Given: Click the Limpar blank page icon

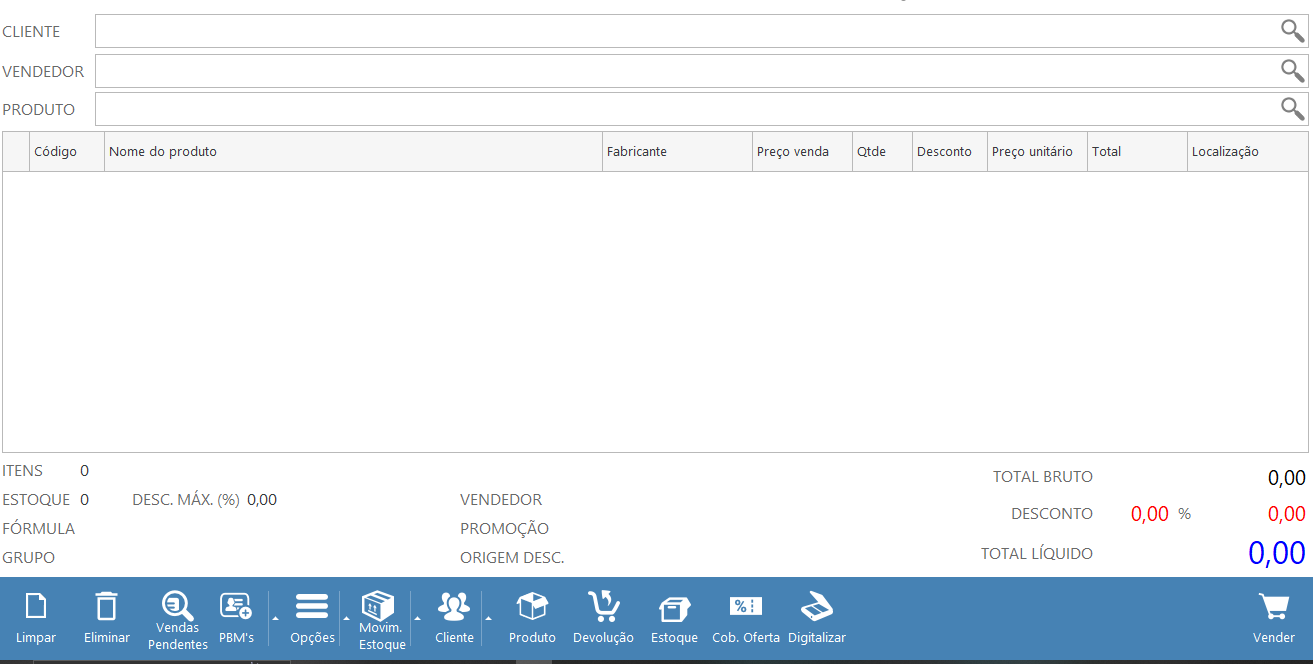Looking at the screenshot, I should (x=36, y=607).
